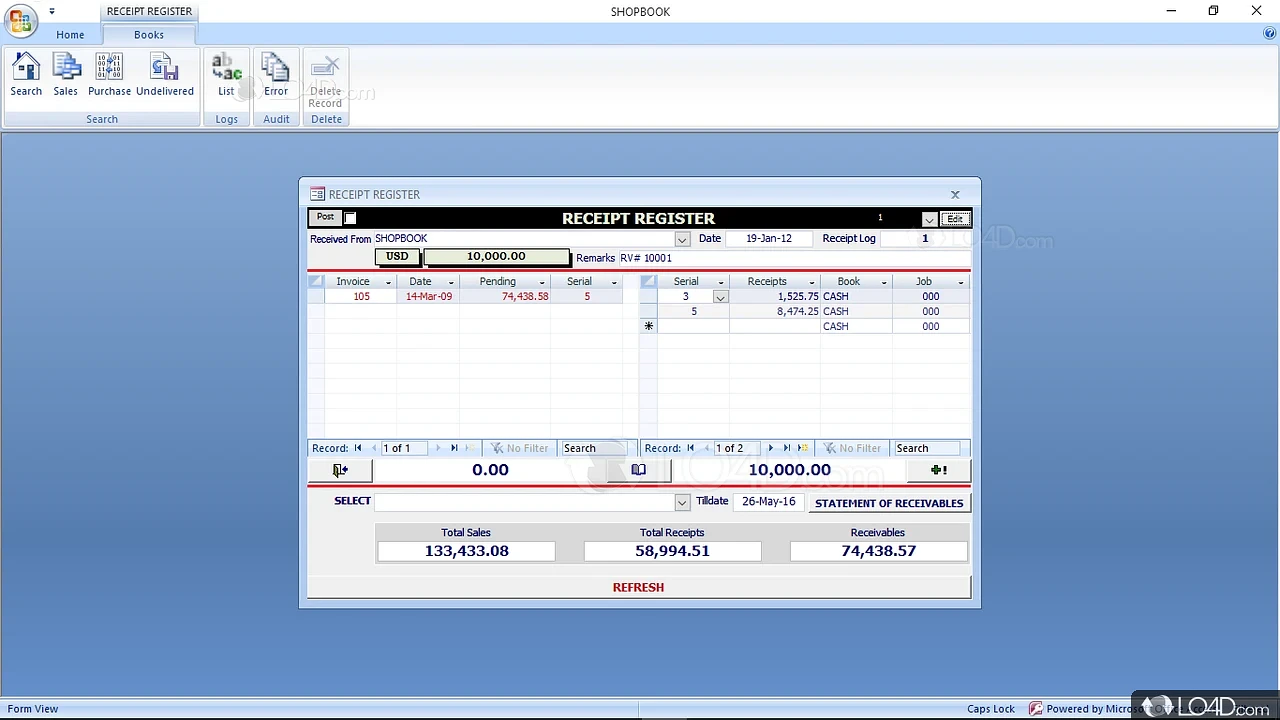Screen dimensions: 1280x720
Task: Click the RECEIPT REGISTER title-bar tab
Action: click(149, 12)
